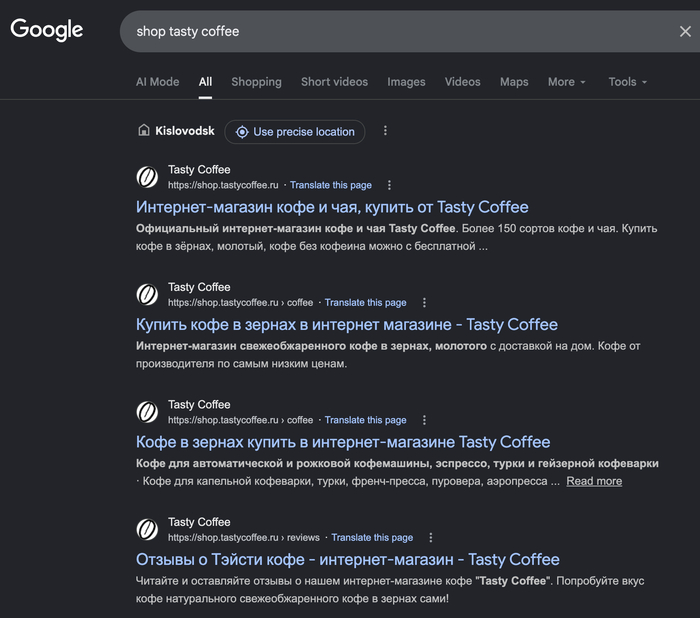Click the favicon of the 'Купить кофе в зернах' result
700x618 pixels.
147,294
